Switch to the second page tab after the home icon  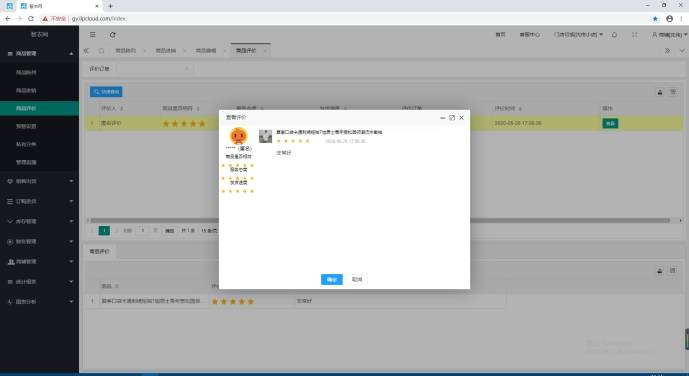(166, 51)
